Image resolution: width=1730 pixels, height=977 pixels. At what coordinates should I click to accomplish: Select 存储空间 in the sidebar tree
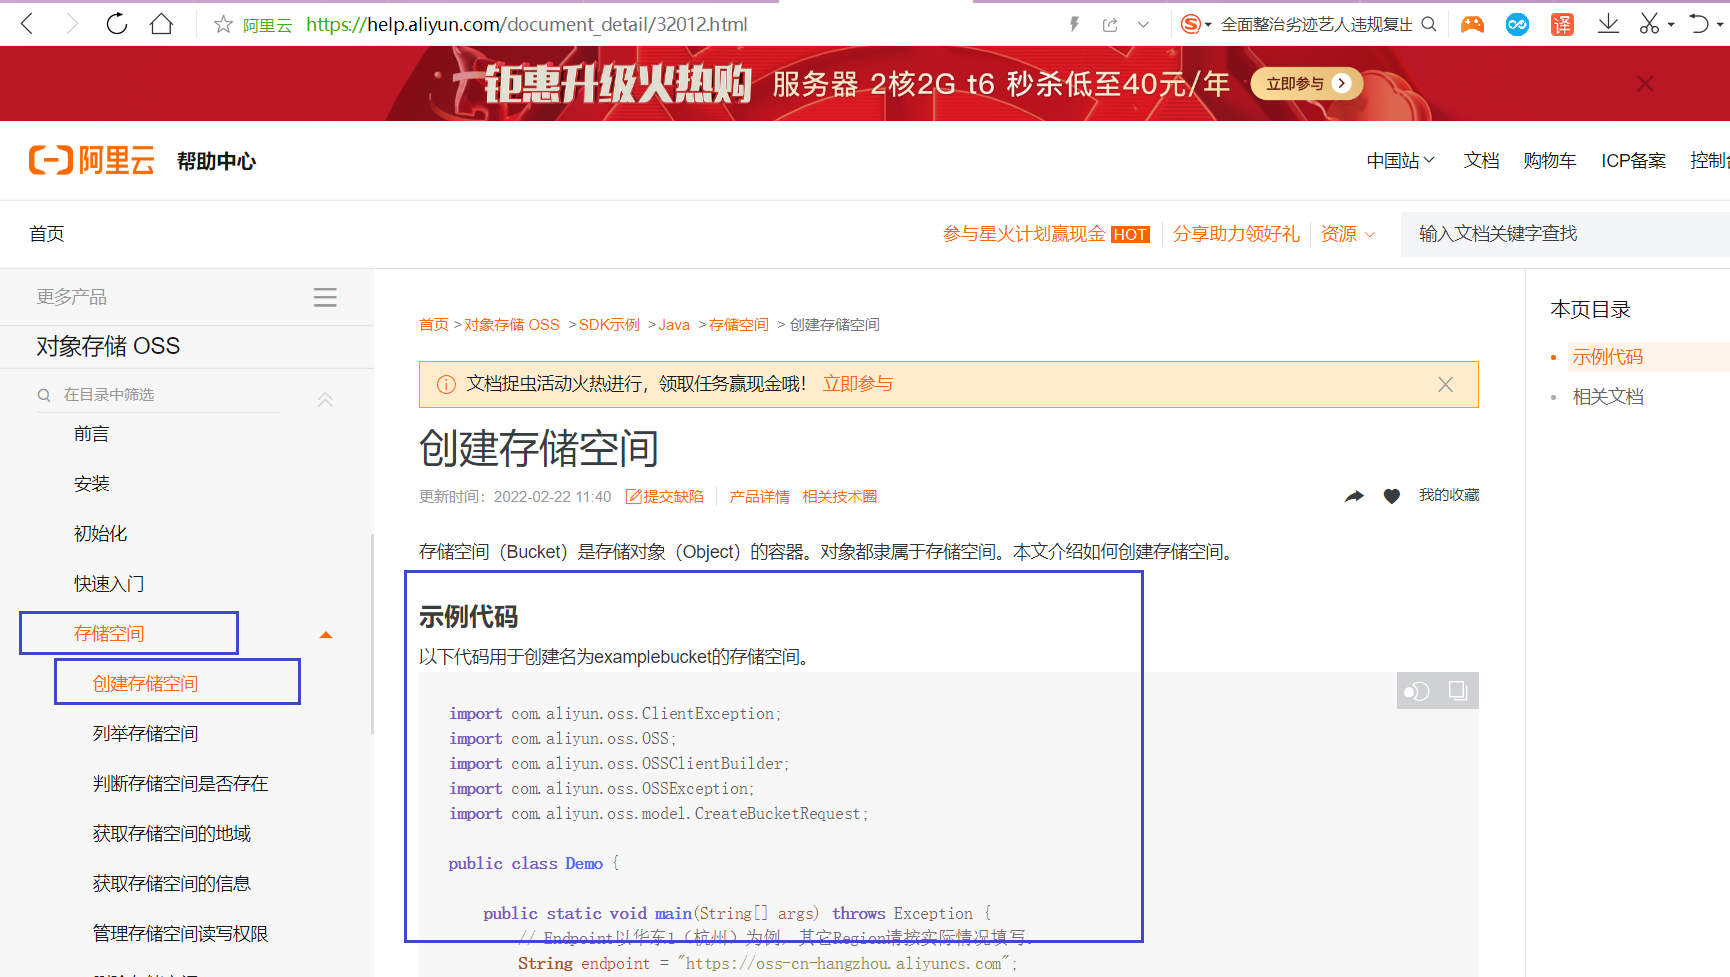(x=109, y=633)
